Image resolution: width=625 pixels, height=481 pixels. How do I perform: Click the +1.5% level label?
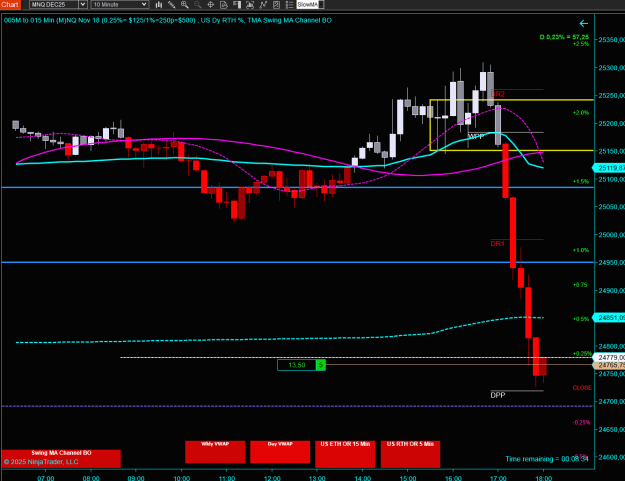581,181
